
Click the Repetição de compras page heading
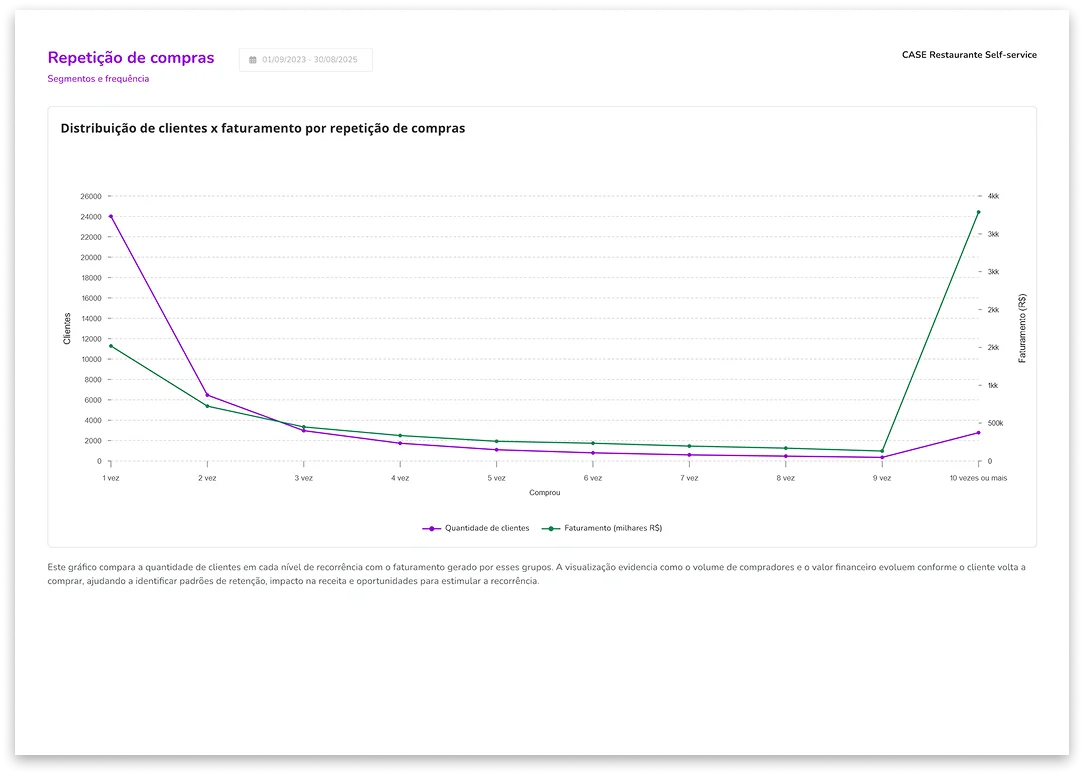pyautogui.click(x=131, y=58)
